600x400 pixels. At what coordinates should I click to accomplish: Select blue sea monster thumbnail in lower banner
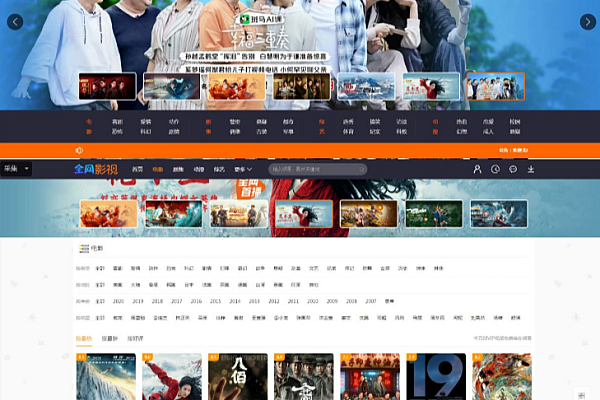point(499,214)
